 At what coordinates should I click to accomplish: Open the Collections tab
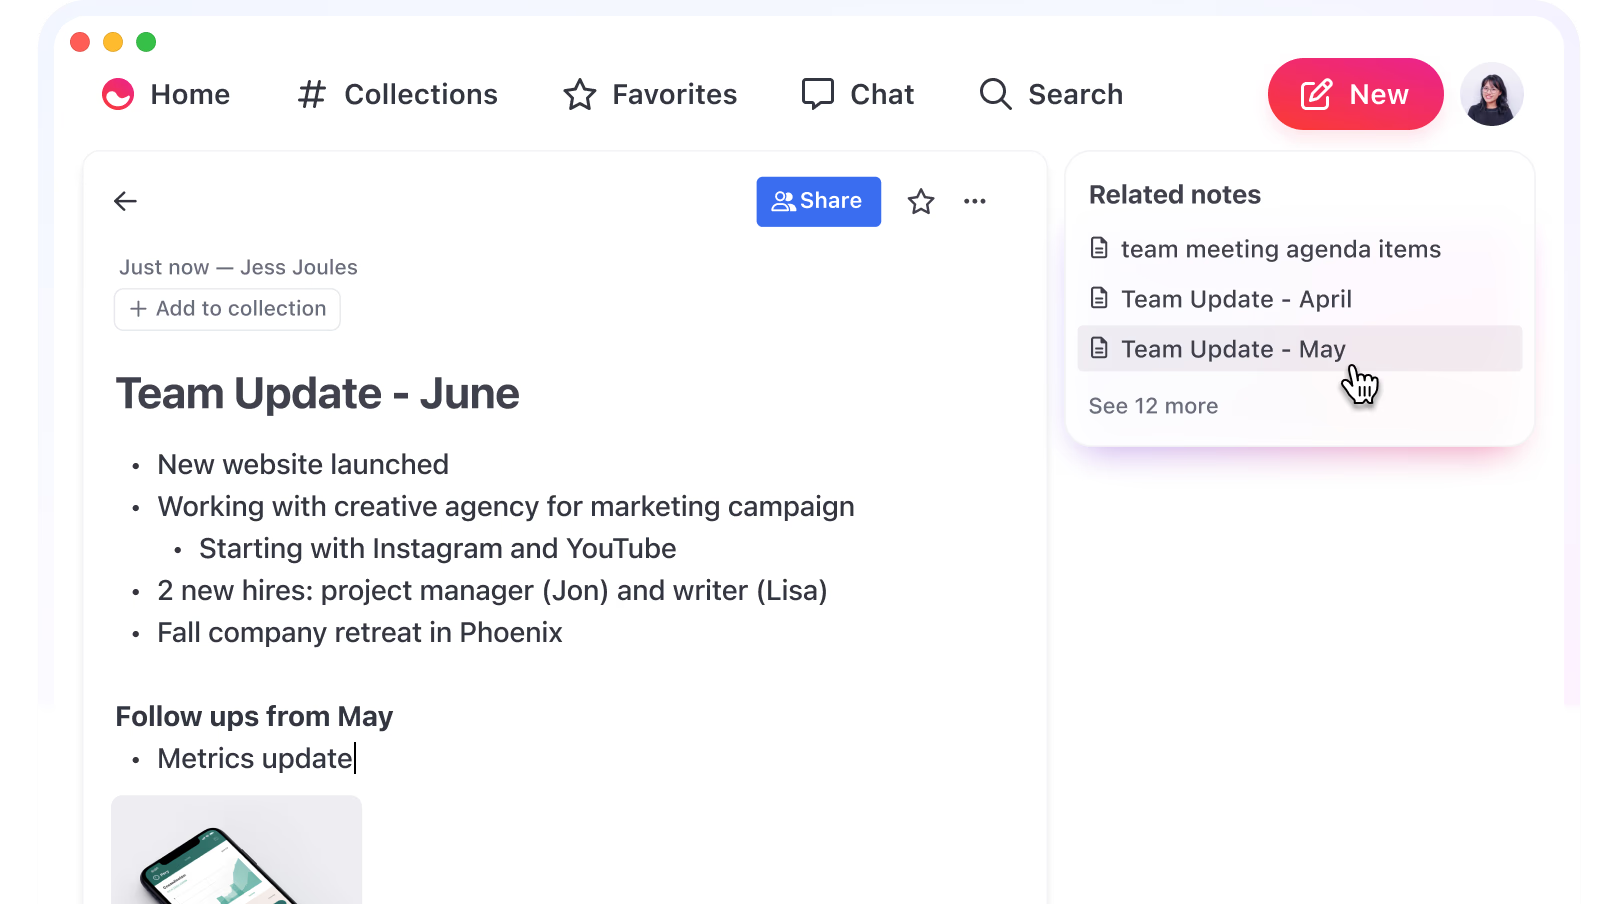pyautogui.click(x=398, y=94)
